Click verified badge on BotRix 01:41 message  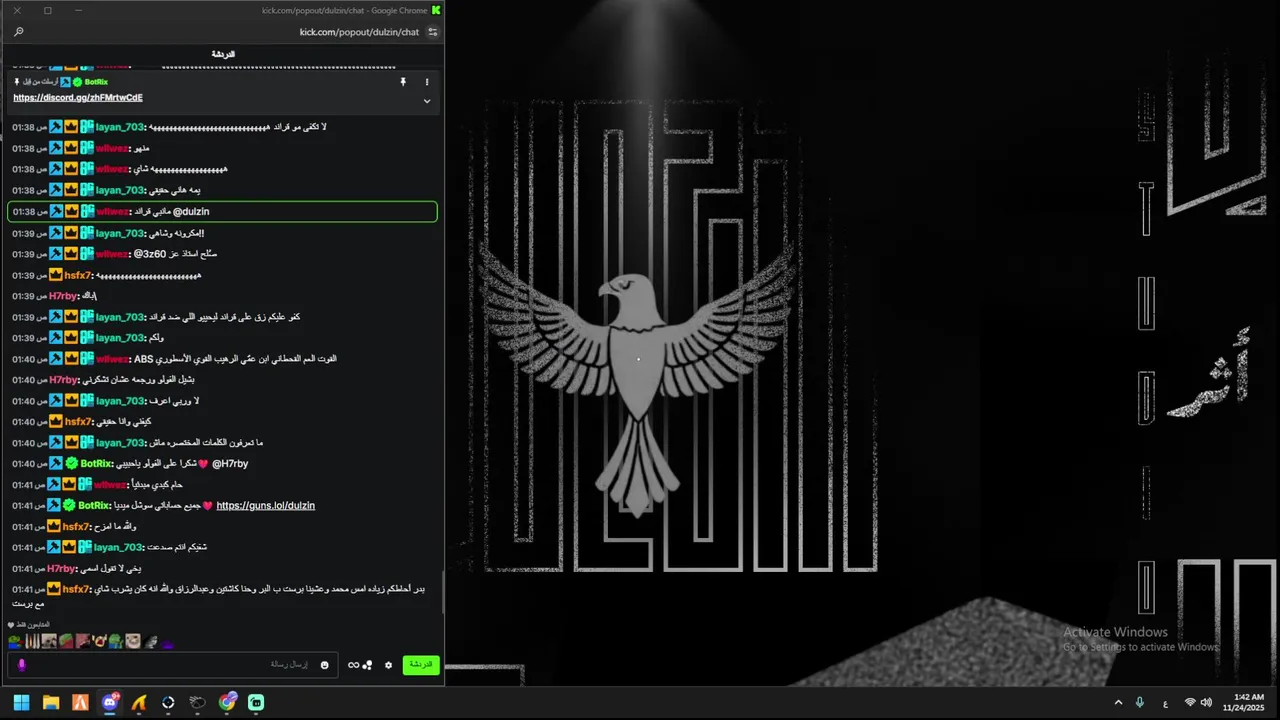click(69, 506)
